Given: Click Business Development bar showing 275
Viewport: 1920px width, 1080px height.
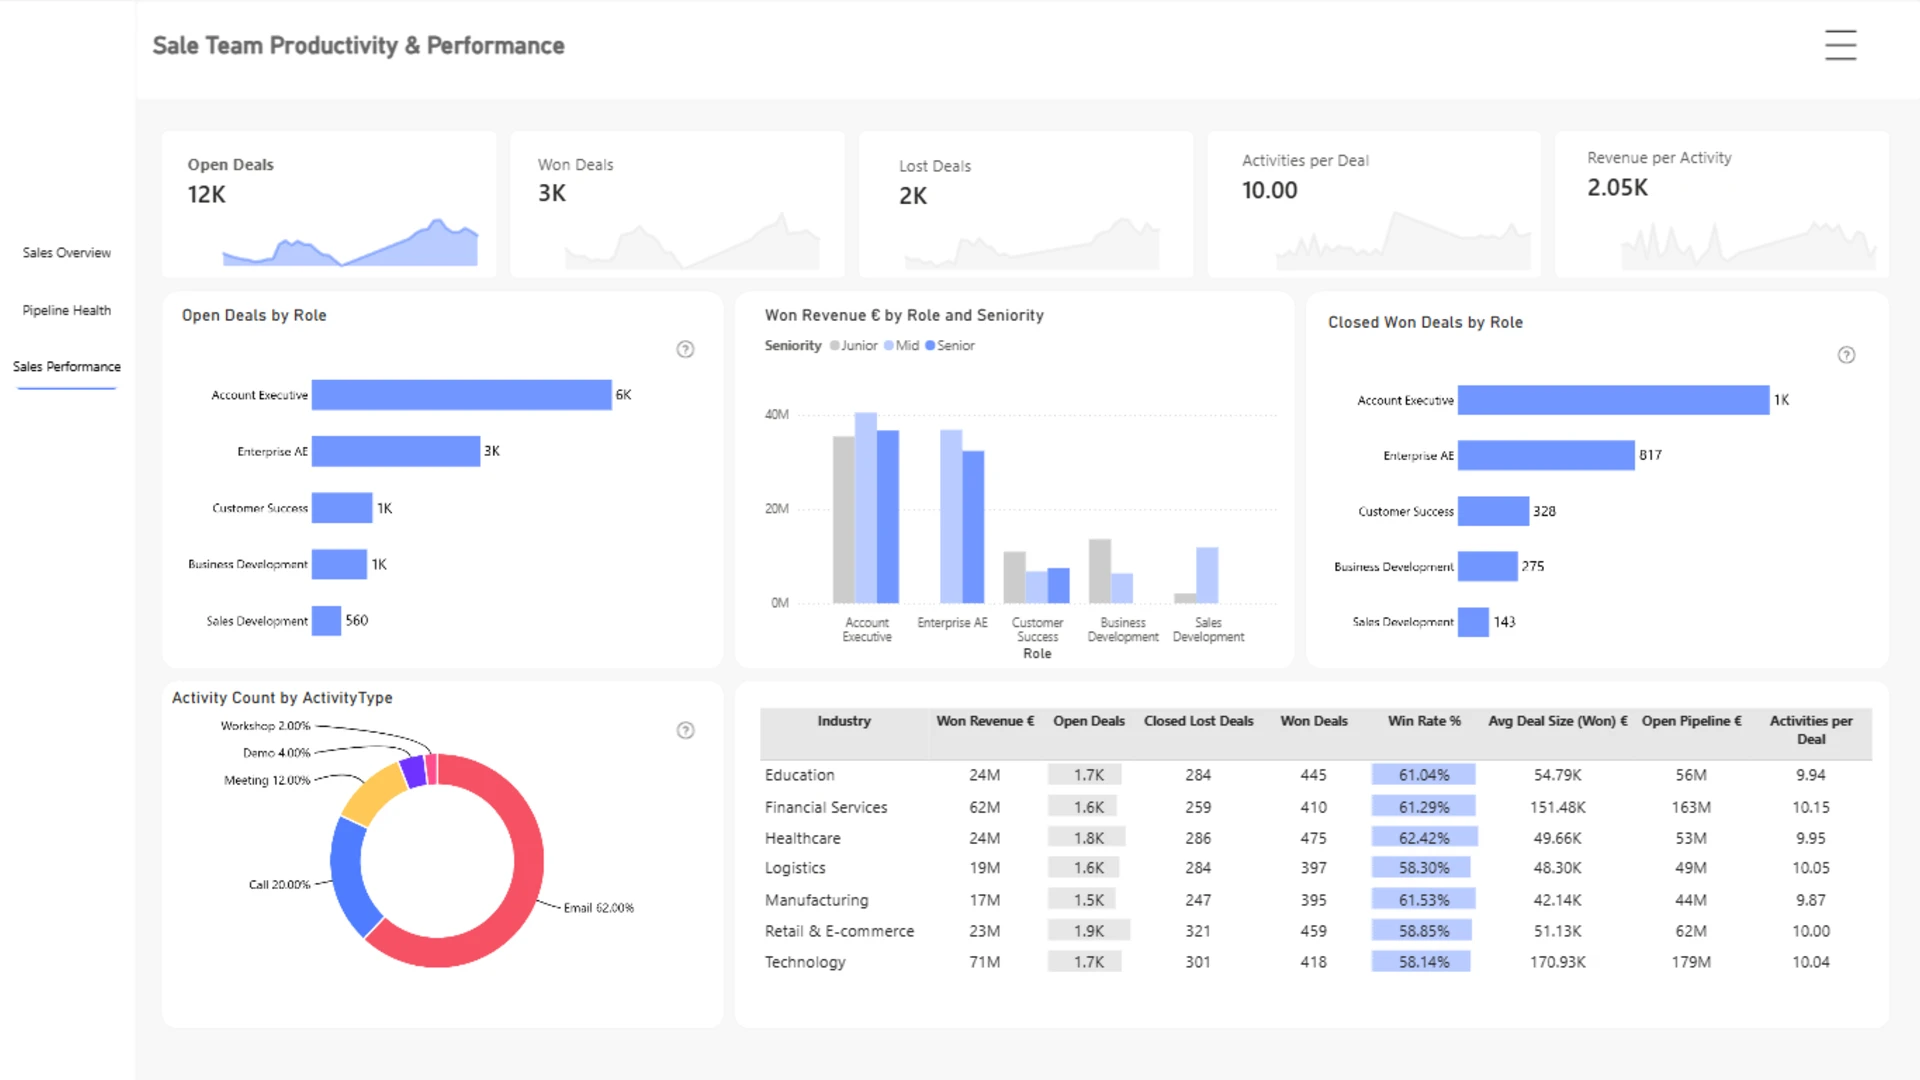Looking at the screenshot, I should pyautogui.click(x=1488, y=566).
